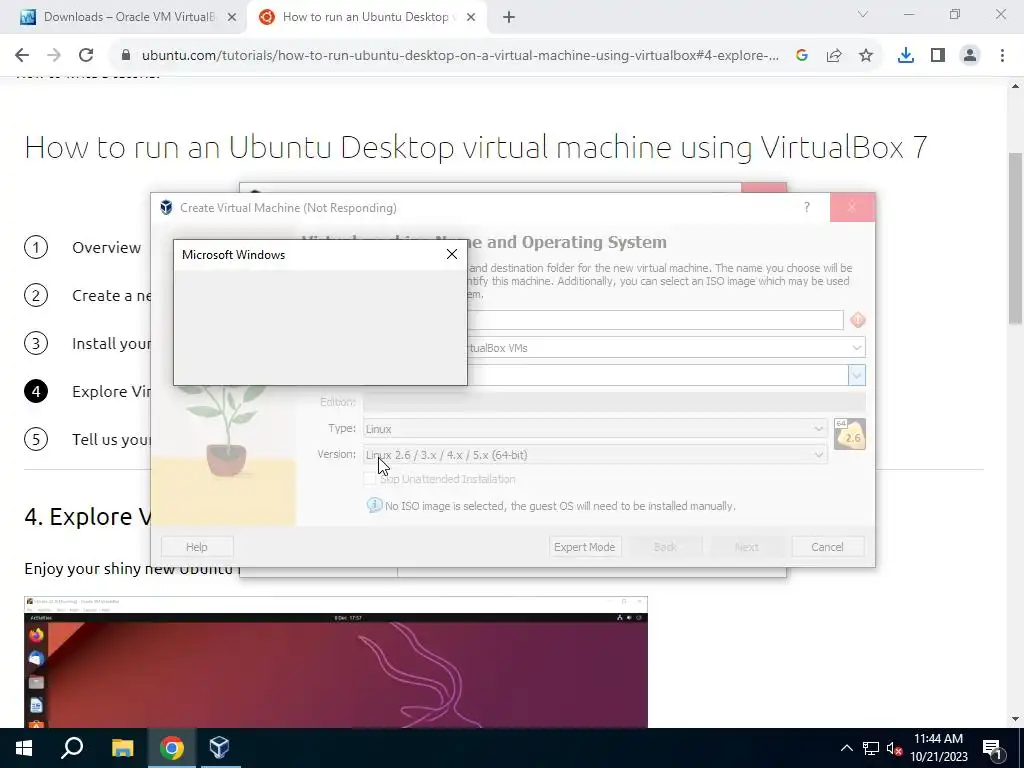Click the Google icon in the address bar
The width and height of the screenshot is (1024, 768).
coord(802,56)
